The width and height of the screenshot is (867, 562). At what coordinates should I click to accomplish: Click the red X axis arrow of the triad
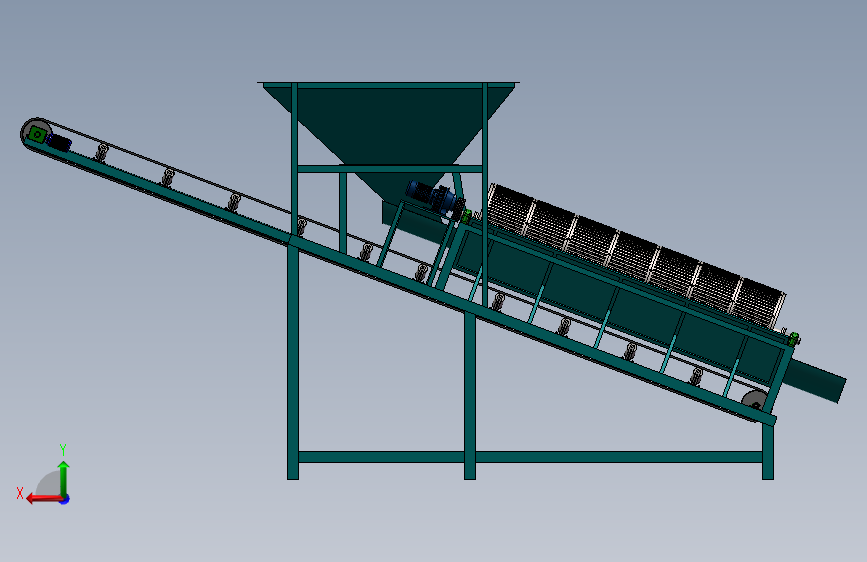tap(43, 498)
